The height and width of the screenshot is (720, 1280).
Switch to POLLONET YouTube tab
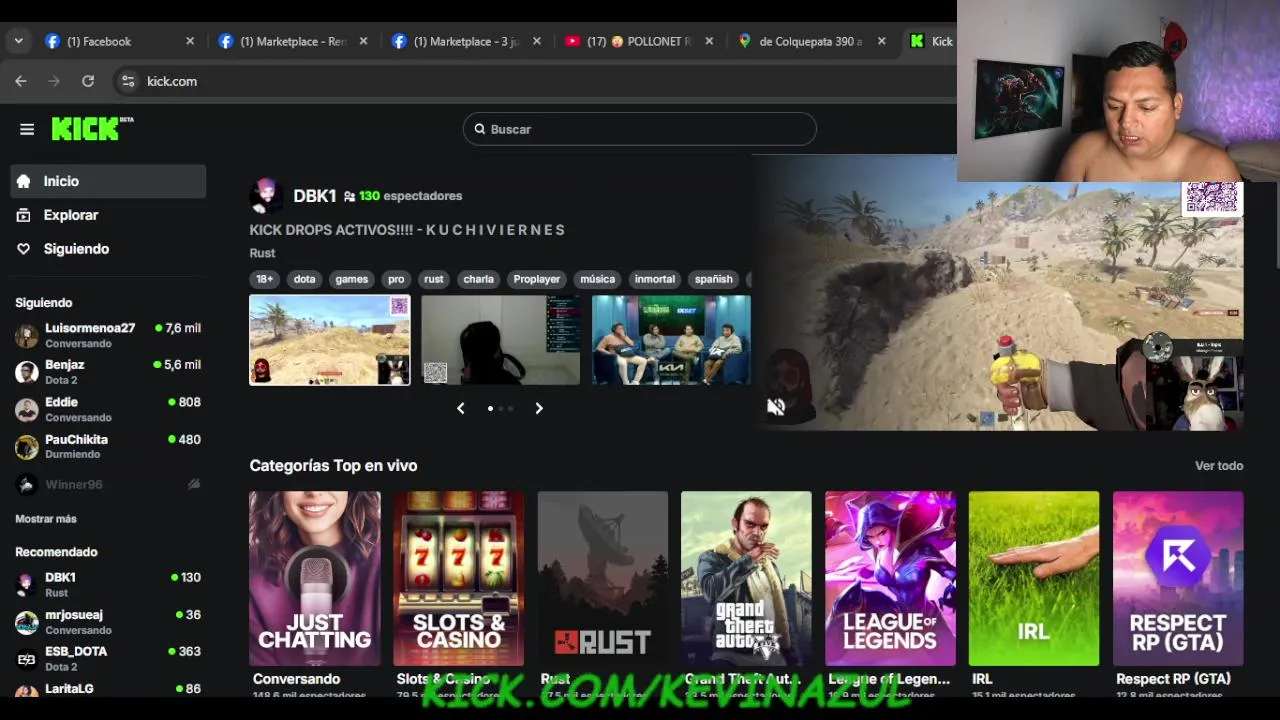pos(639,41)
